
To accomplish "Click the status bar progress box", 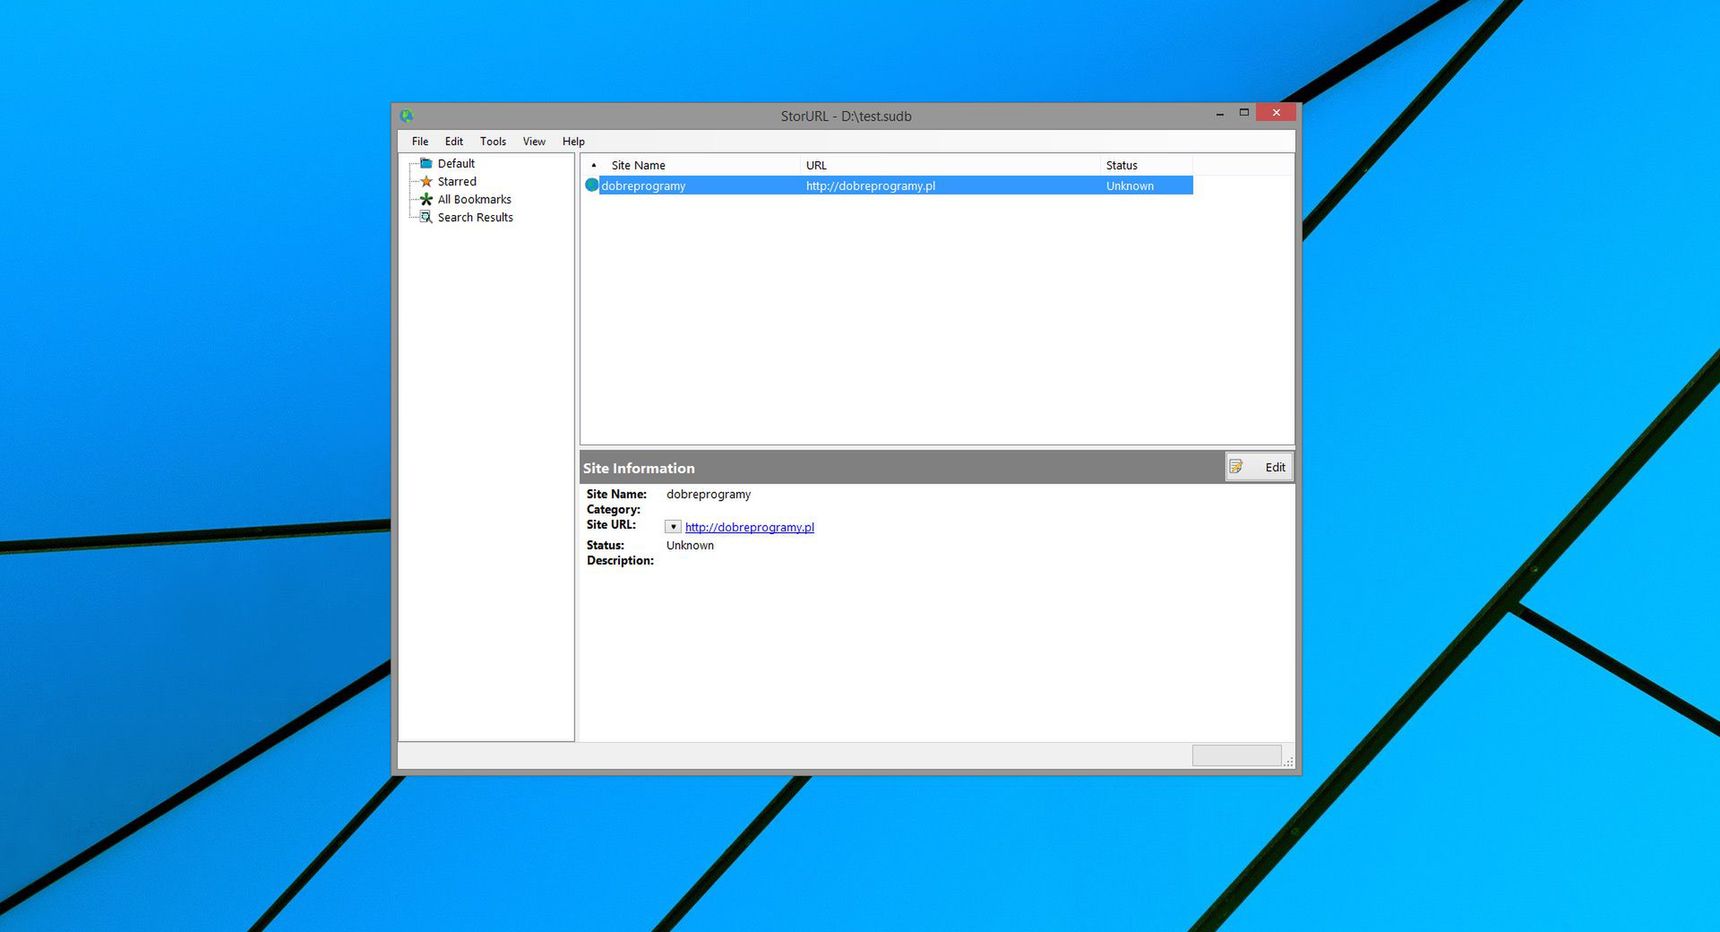I will (x=1236, y=756).
